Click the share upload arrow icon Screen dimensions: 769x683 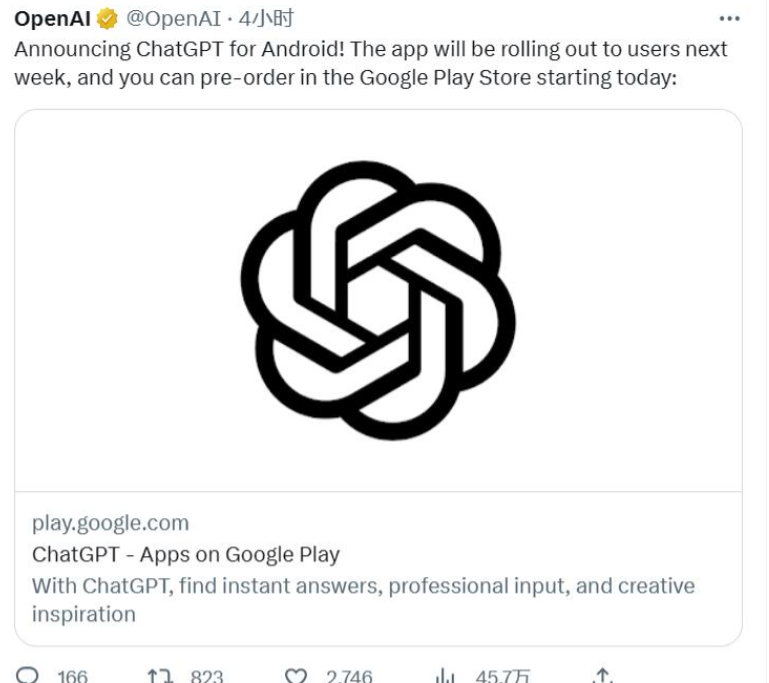603,676
